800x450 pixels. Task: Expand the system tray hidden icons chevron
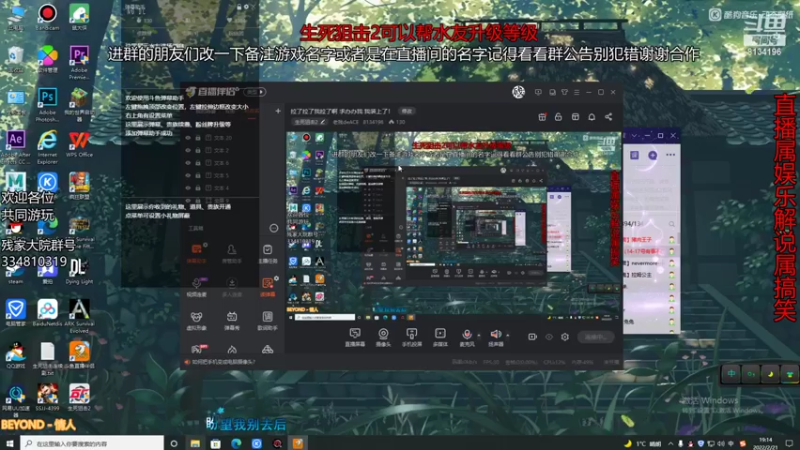coord(670,444)
